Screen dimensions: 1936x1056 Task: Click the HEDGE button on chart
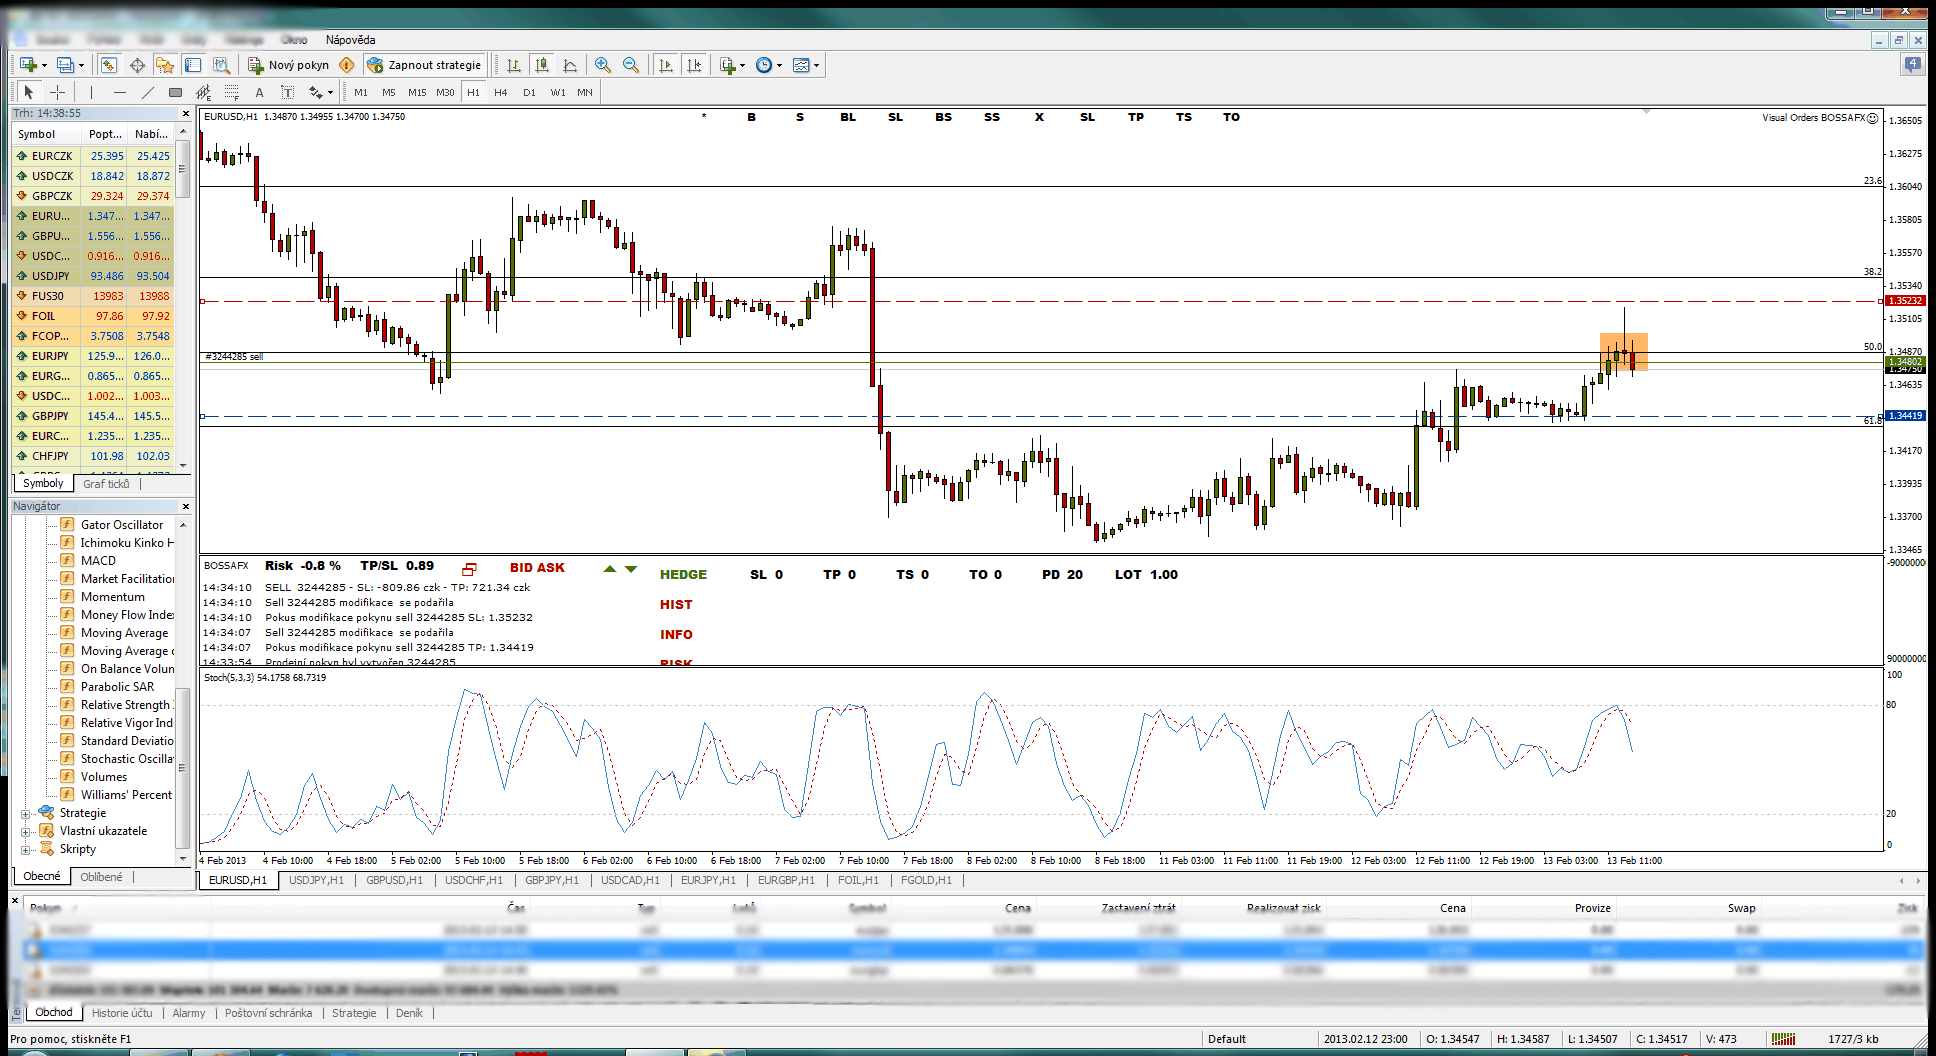point(683,575)
